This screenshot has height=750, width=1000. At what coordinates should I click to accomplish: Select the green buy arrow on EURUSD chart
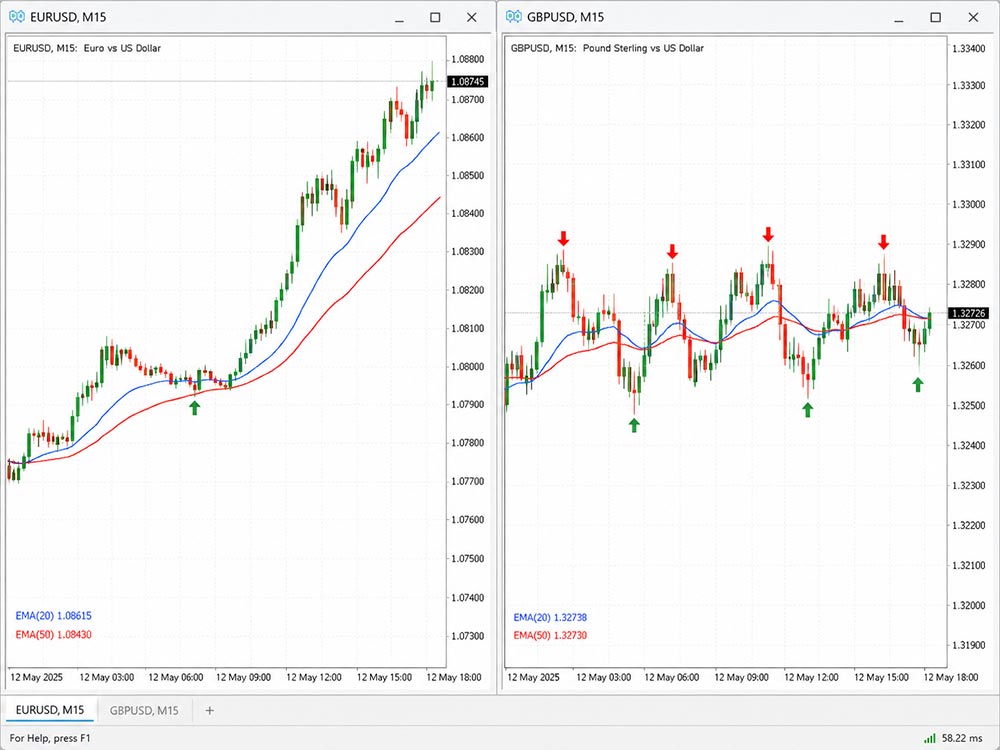click(195, 408)
